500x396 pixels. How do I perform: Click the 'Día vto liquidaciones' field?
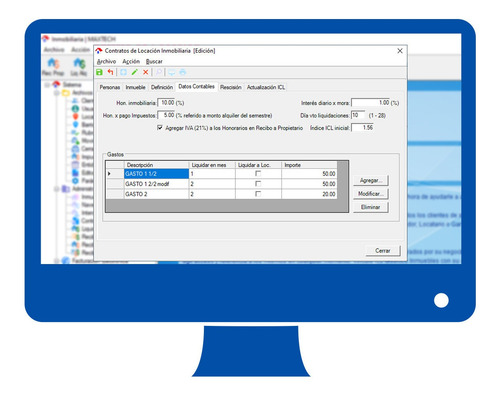point(358,115)
